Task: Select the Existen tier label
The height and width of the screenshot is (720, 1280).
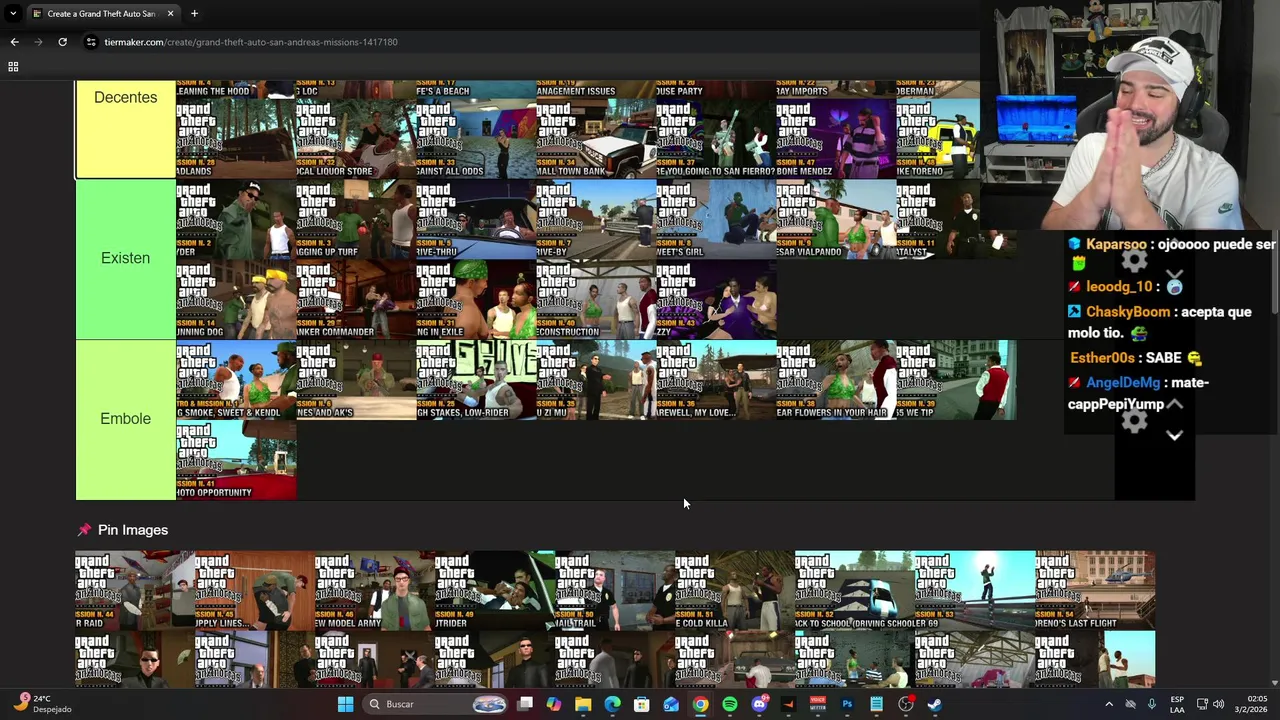Action: click(x=126, y=258)
